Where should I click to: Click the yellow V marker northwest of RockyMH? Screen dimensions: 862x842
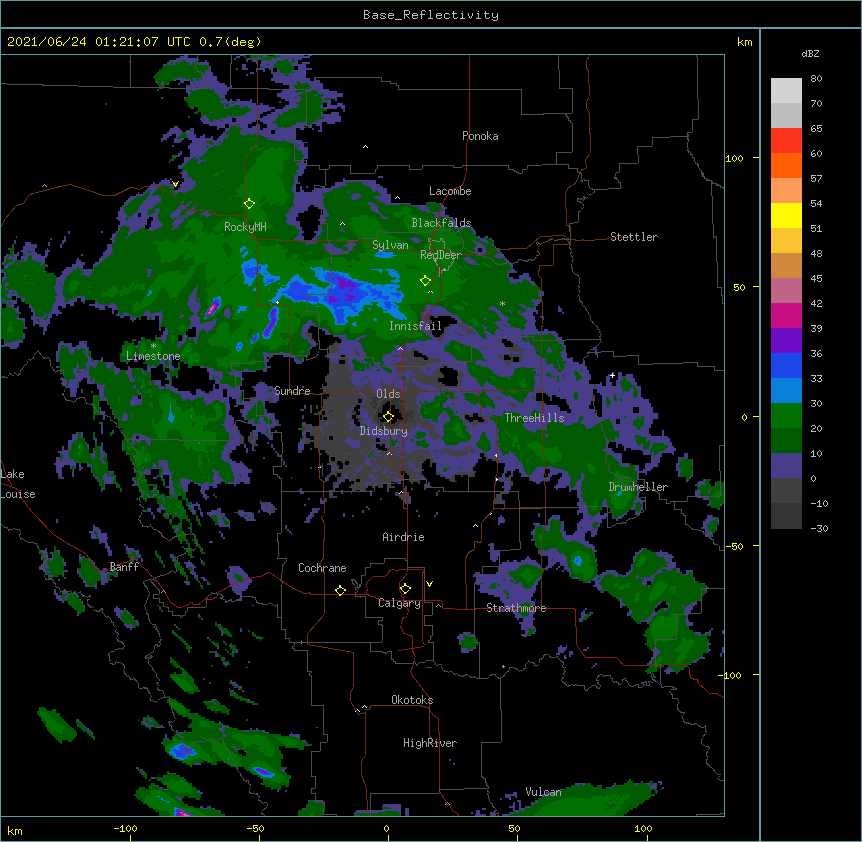(x=175, y=184)
